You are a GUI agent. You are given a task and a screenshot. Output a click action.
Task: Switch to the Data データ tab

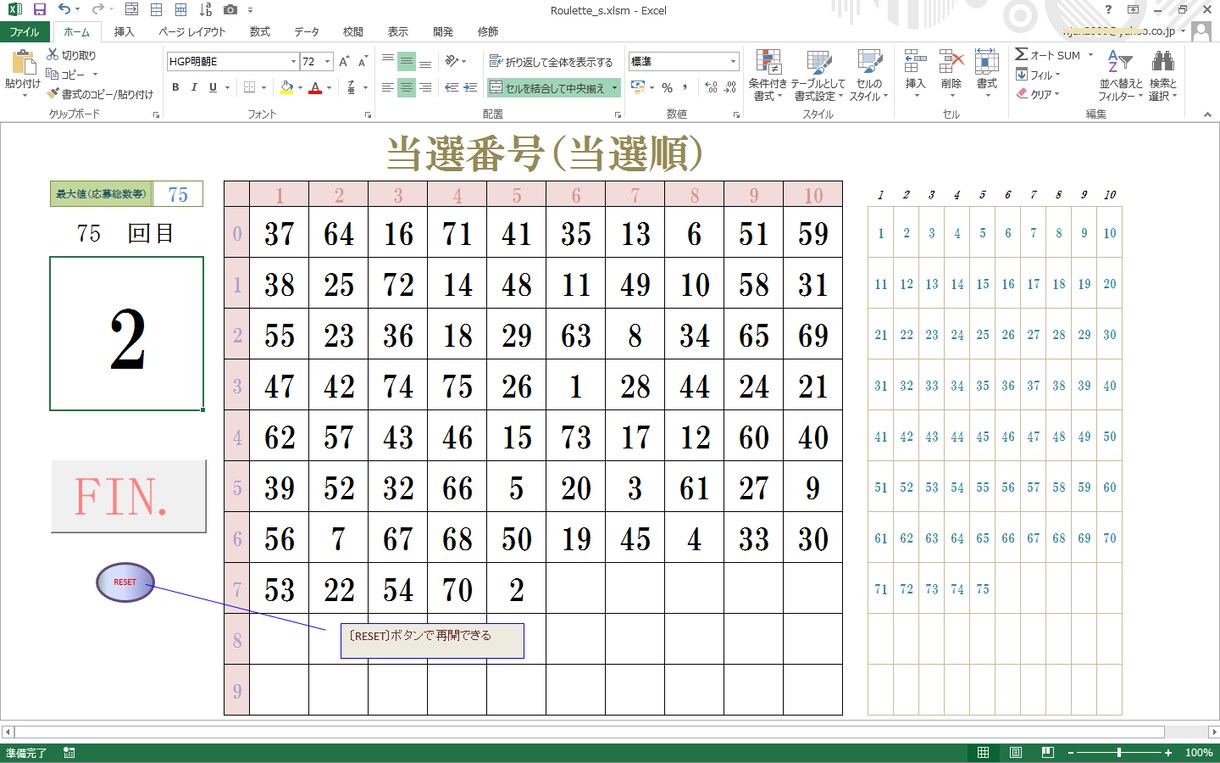coord(307,32)
